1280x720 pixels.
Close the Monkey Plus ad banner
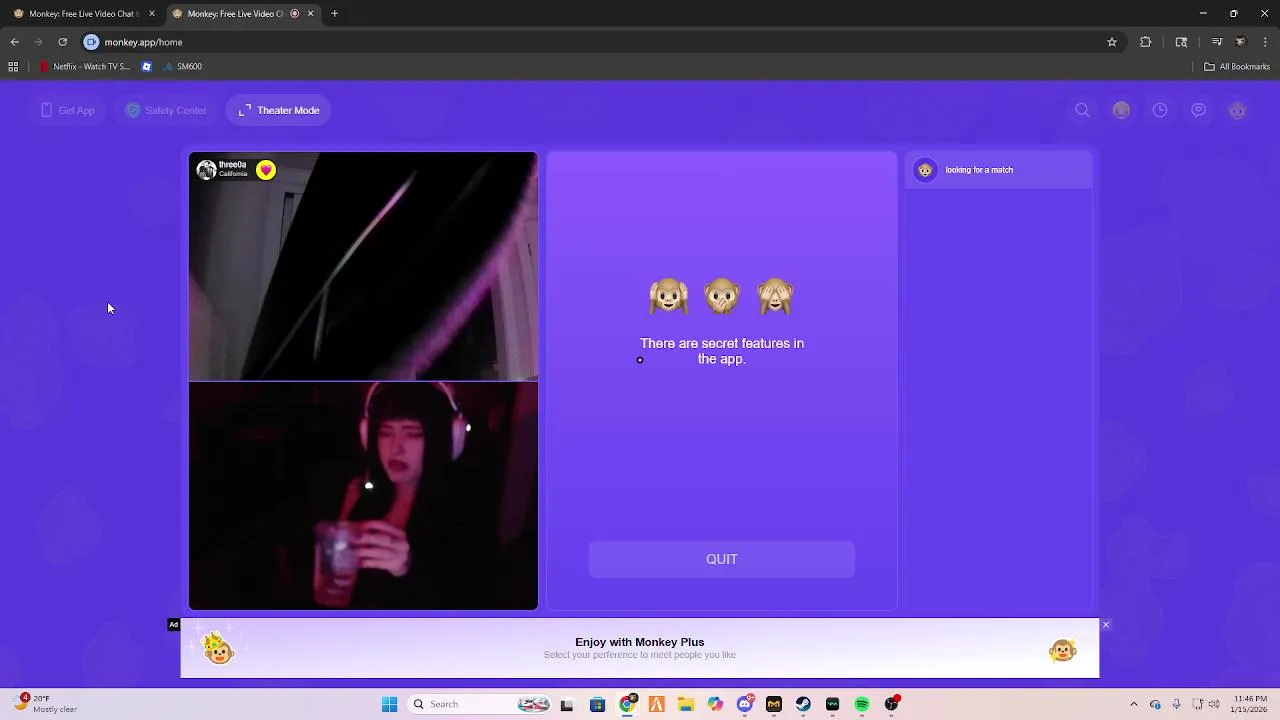pyautogui.click(x=1105, y=625)
